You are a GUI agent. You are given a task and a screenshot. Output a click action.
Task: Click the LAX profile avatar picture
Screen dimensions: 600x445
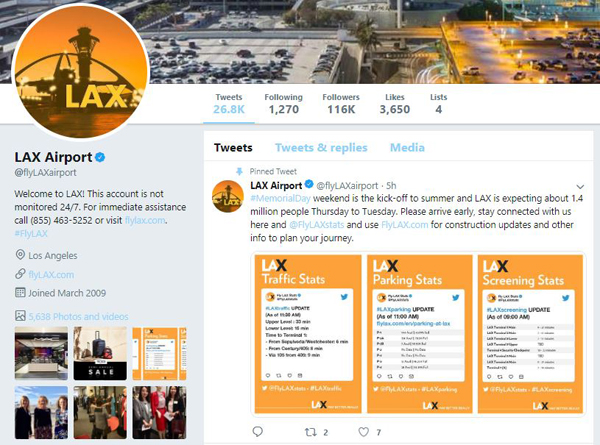tap(81, 72)
